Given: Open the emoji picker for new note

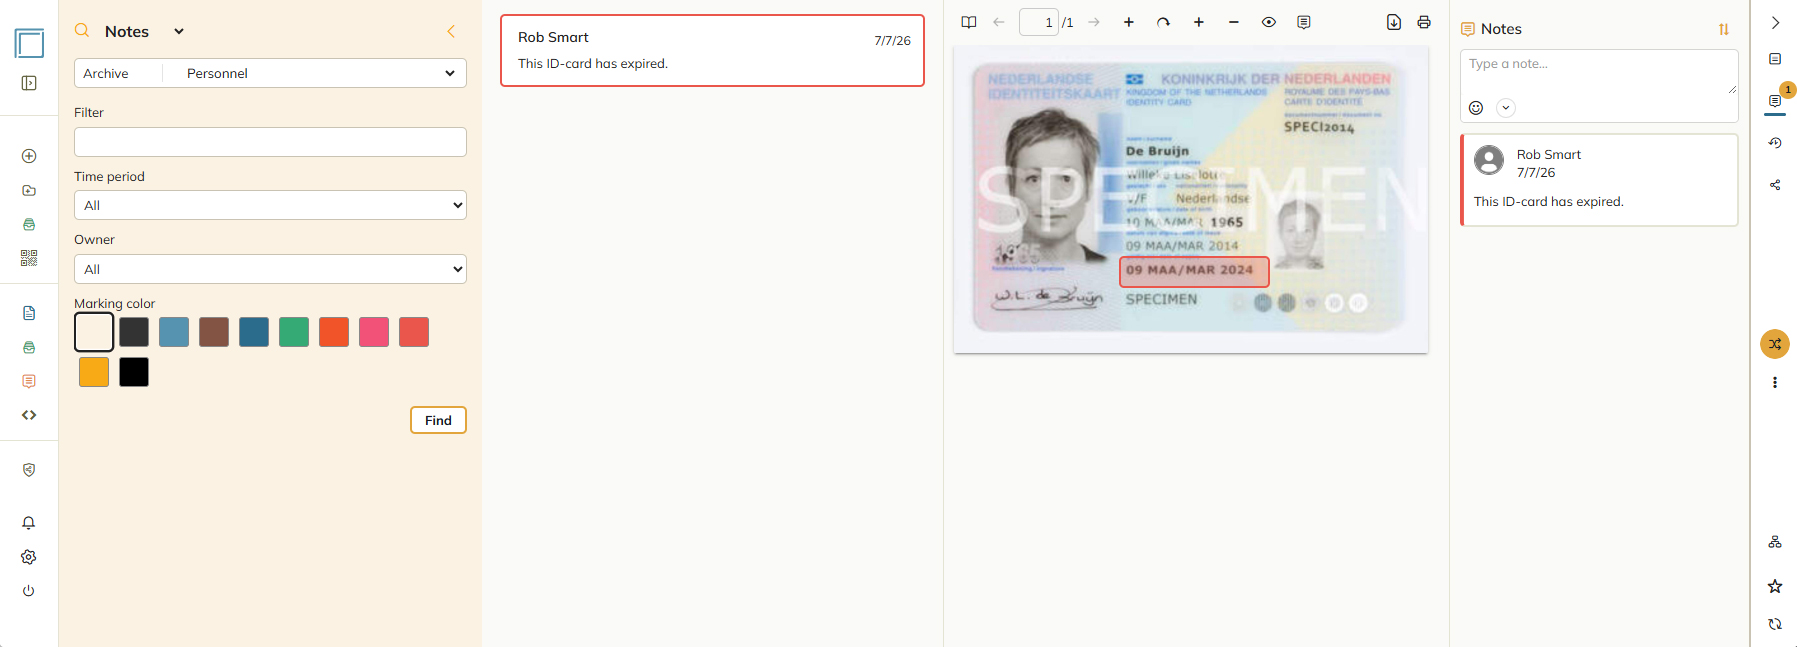Looking at the screenshot, I should point(1476,108).
